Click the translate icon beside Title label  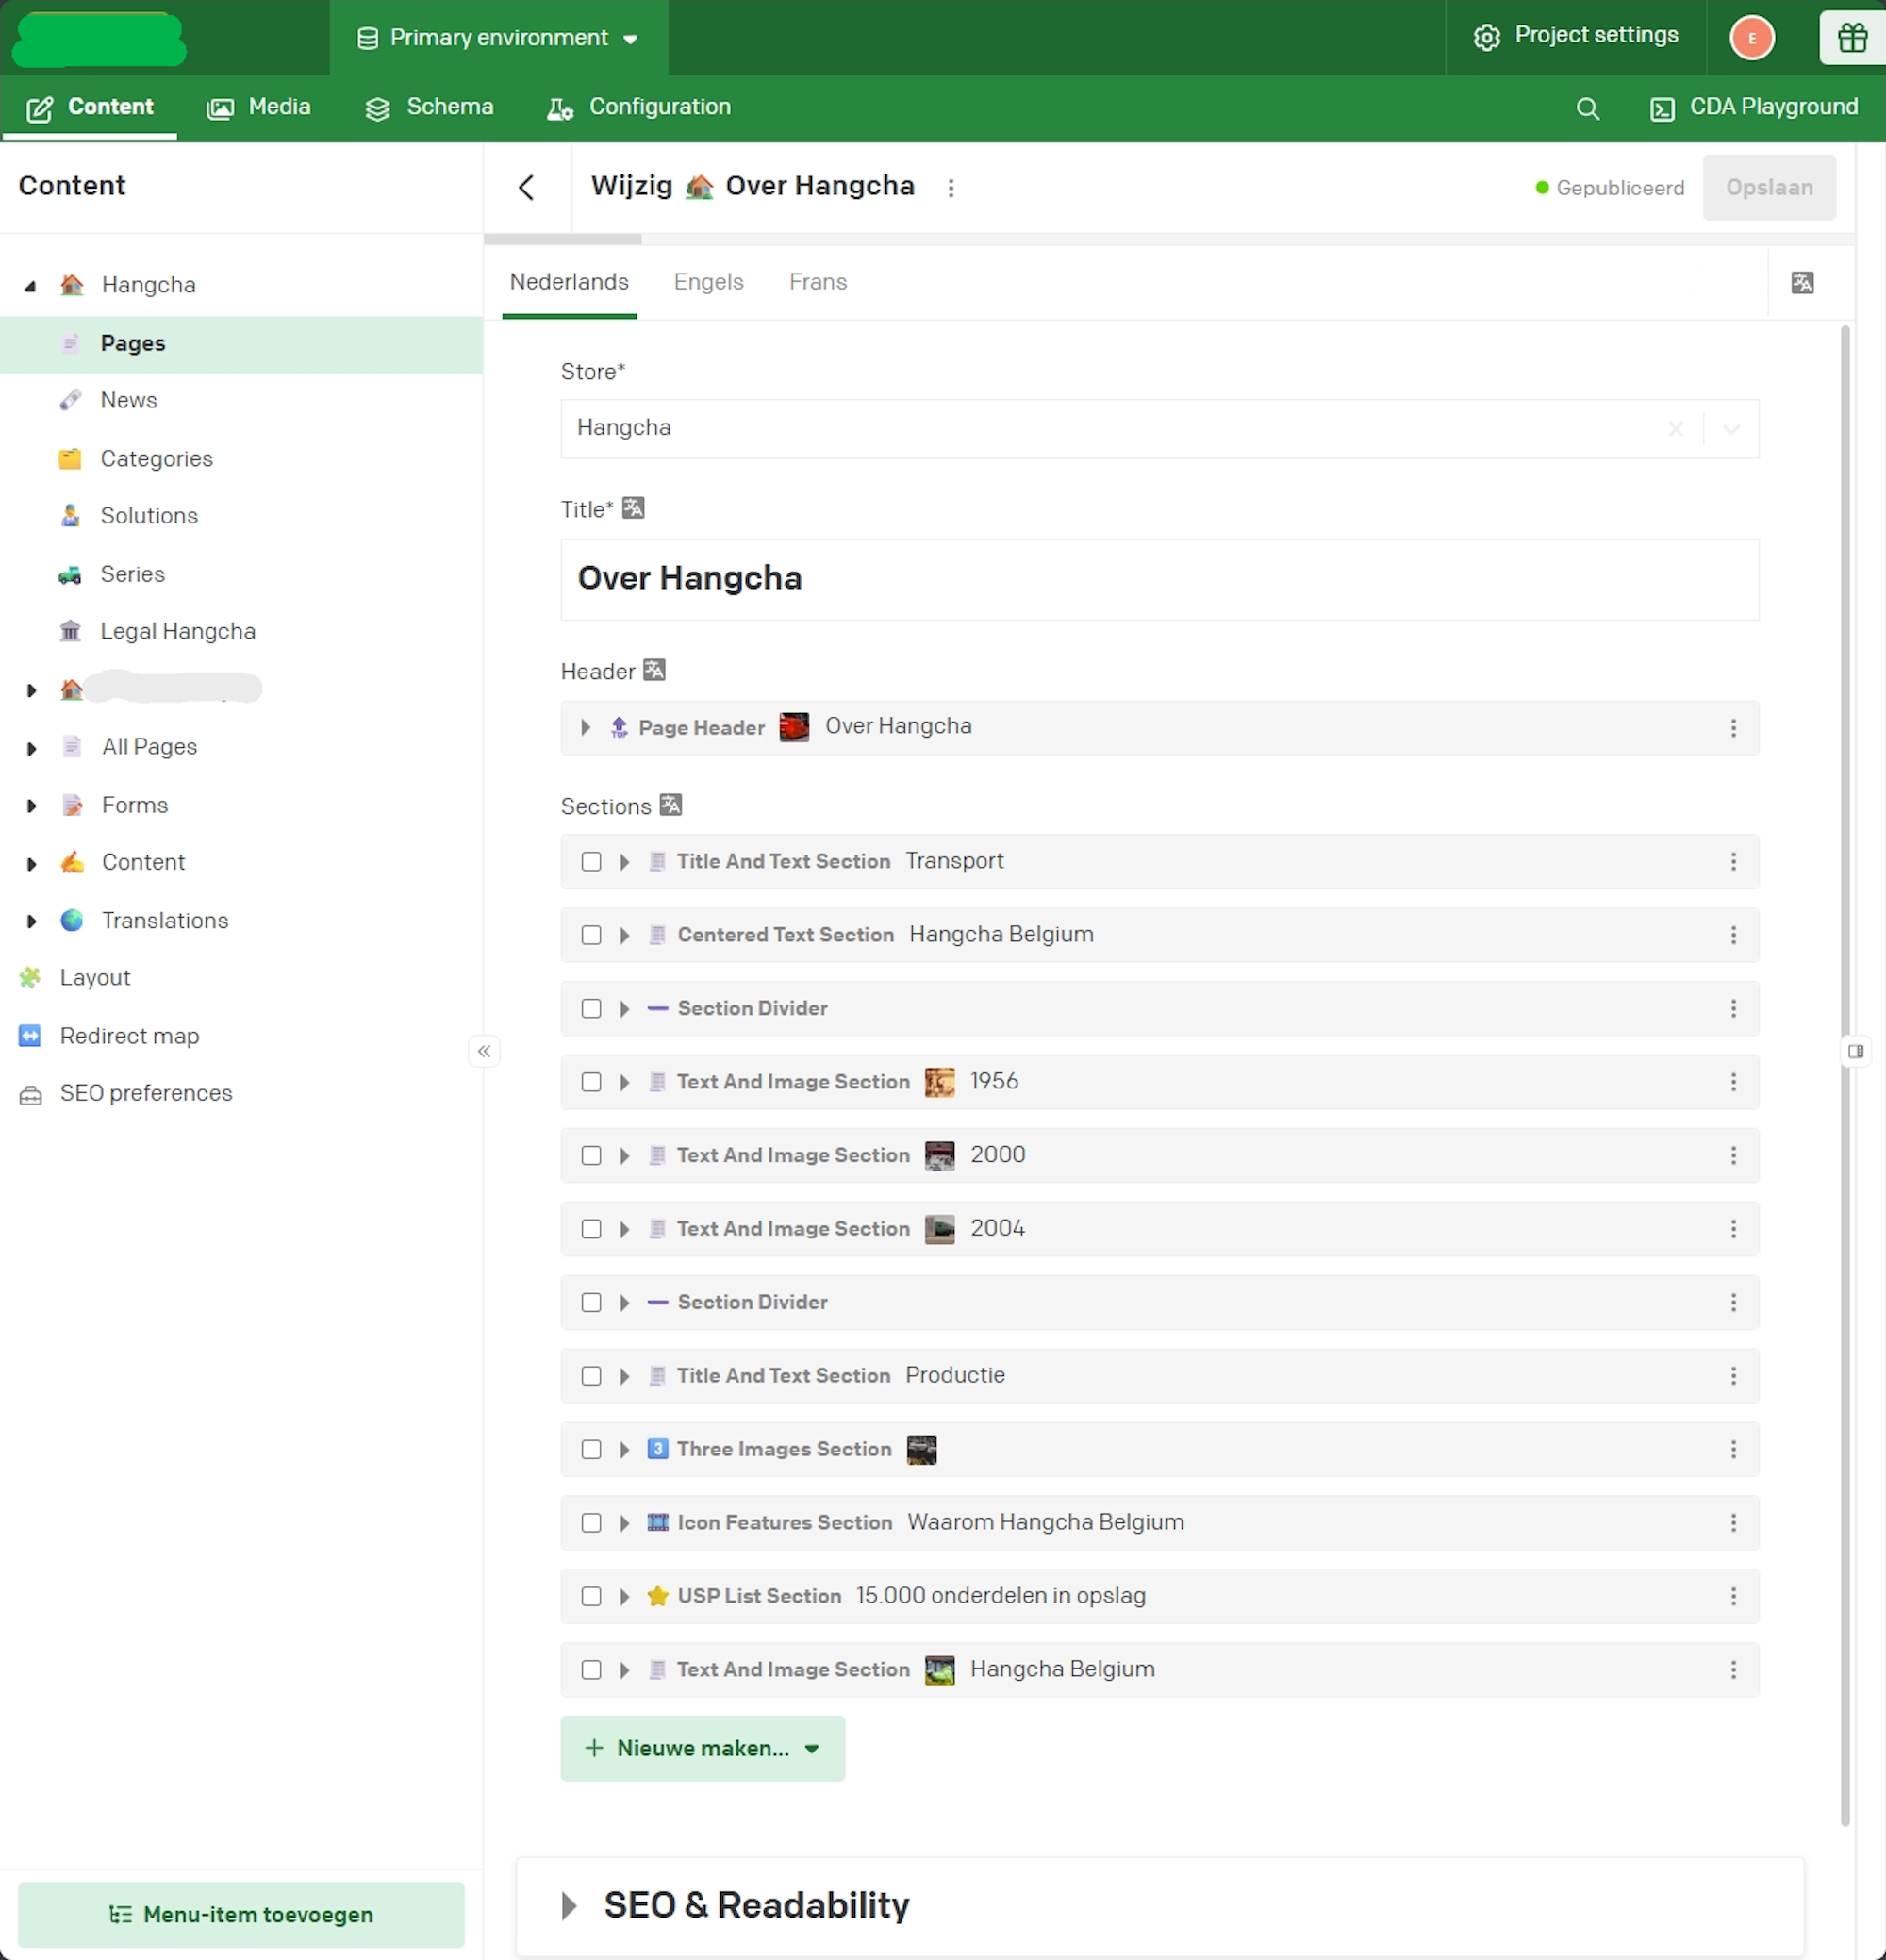tap(633, 508)
